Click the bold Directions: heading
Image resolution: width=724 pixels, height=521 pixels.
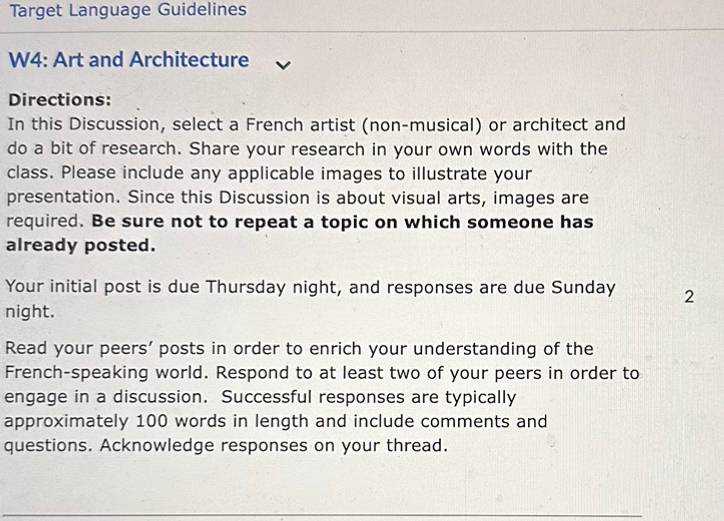(x=60, y=100)
